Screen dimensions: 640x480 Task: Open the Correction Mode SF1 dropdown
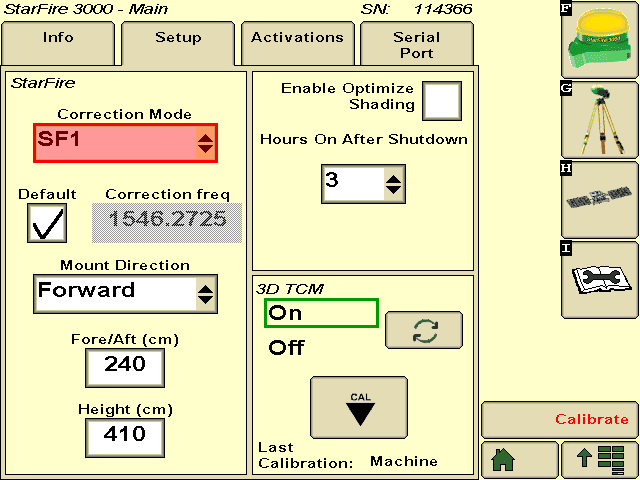click(125, 143)
